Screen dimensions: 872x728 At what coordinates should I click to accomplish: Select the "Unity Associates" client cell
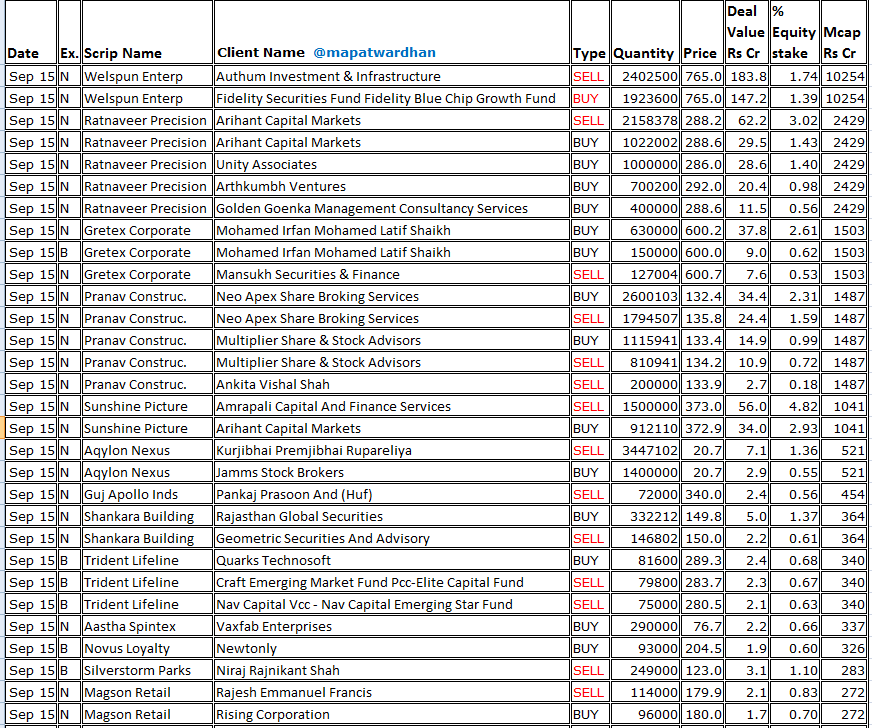click(392, 165)
